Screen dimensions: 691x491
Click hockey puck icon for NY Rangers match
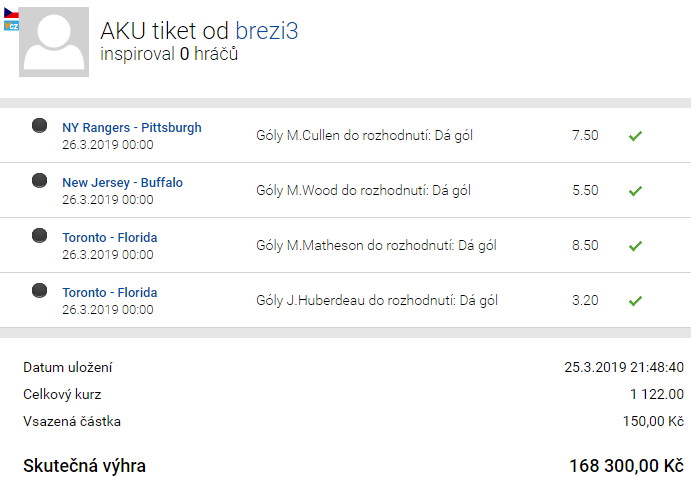pos(40,126)
